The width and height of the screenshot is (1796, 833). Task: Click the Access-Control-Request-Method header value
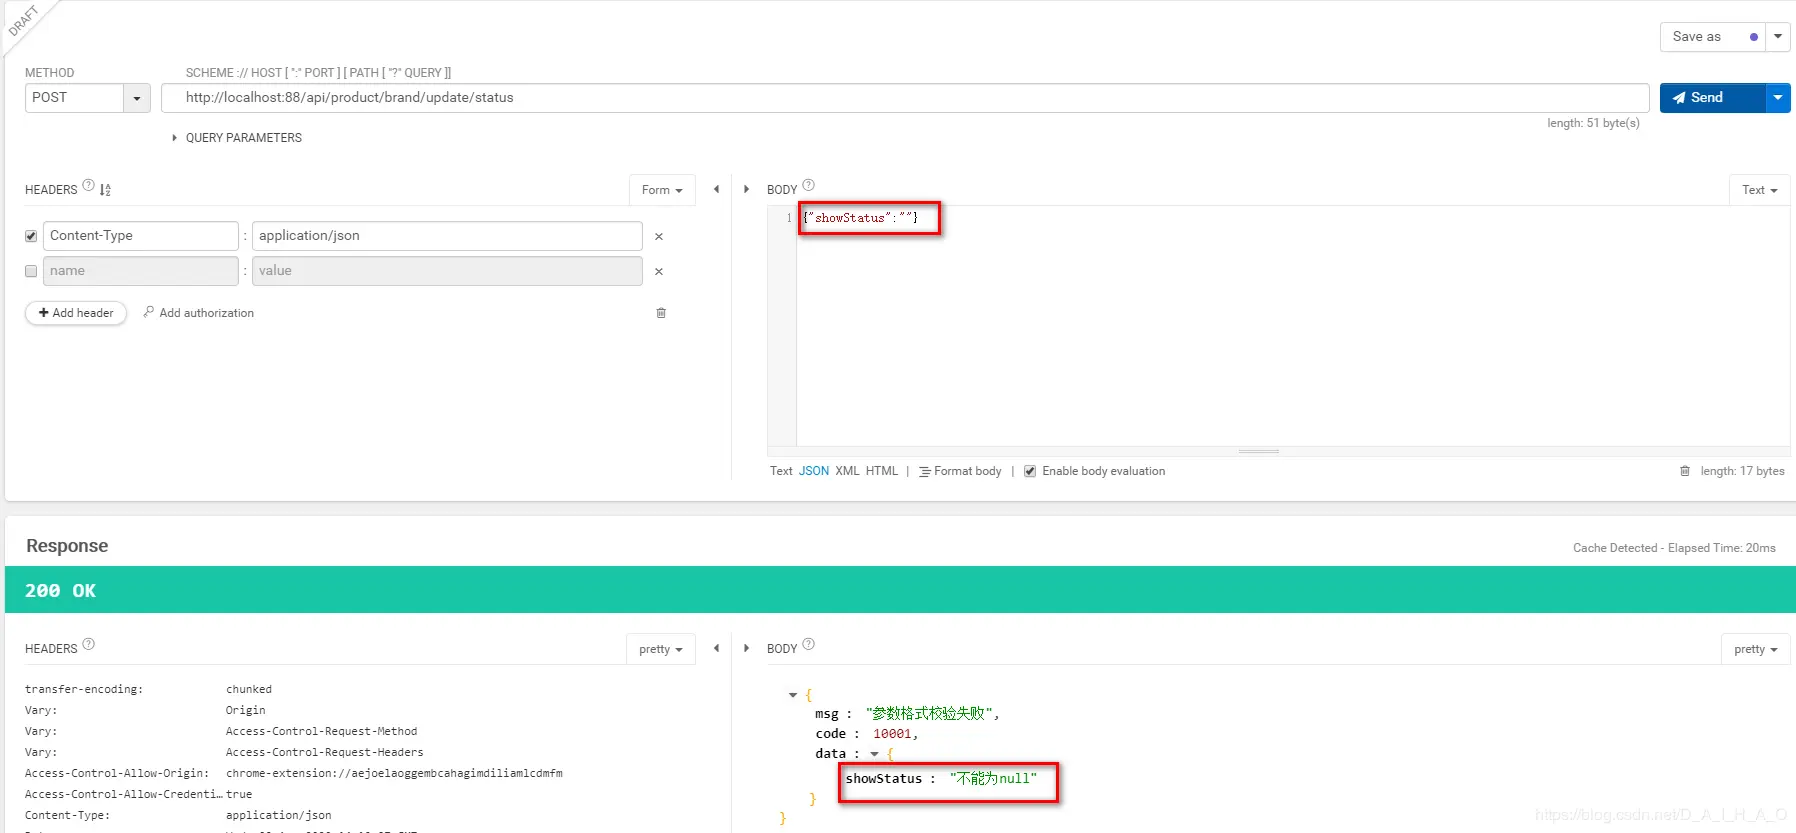pos(322,732)
